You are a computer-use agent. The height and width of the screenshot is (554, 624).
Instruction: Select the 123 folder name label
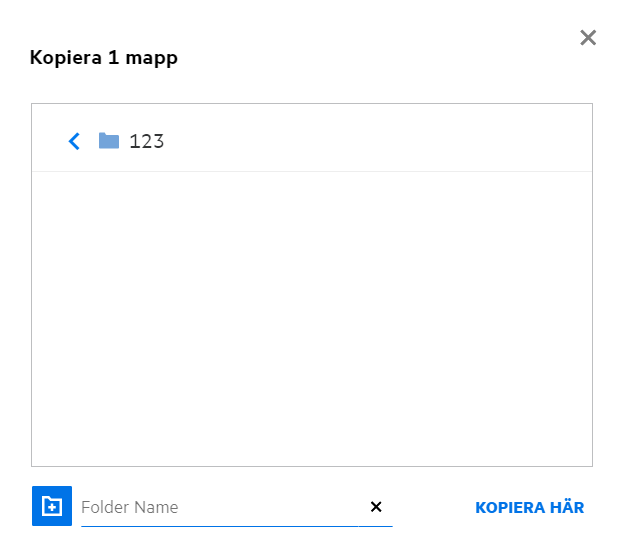pyautogui.click(x=147, y=141)
